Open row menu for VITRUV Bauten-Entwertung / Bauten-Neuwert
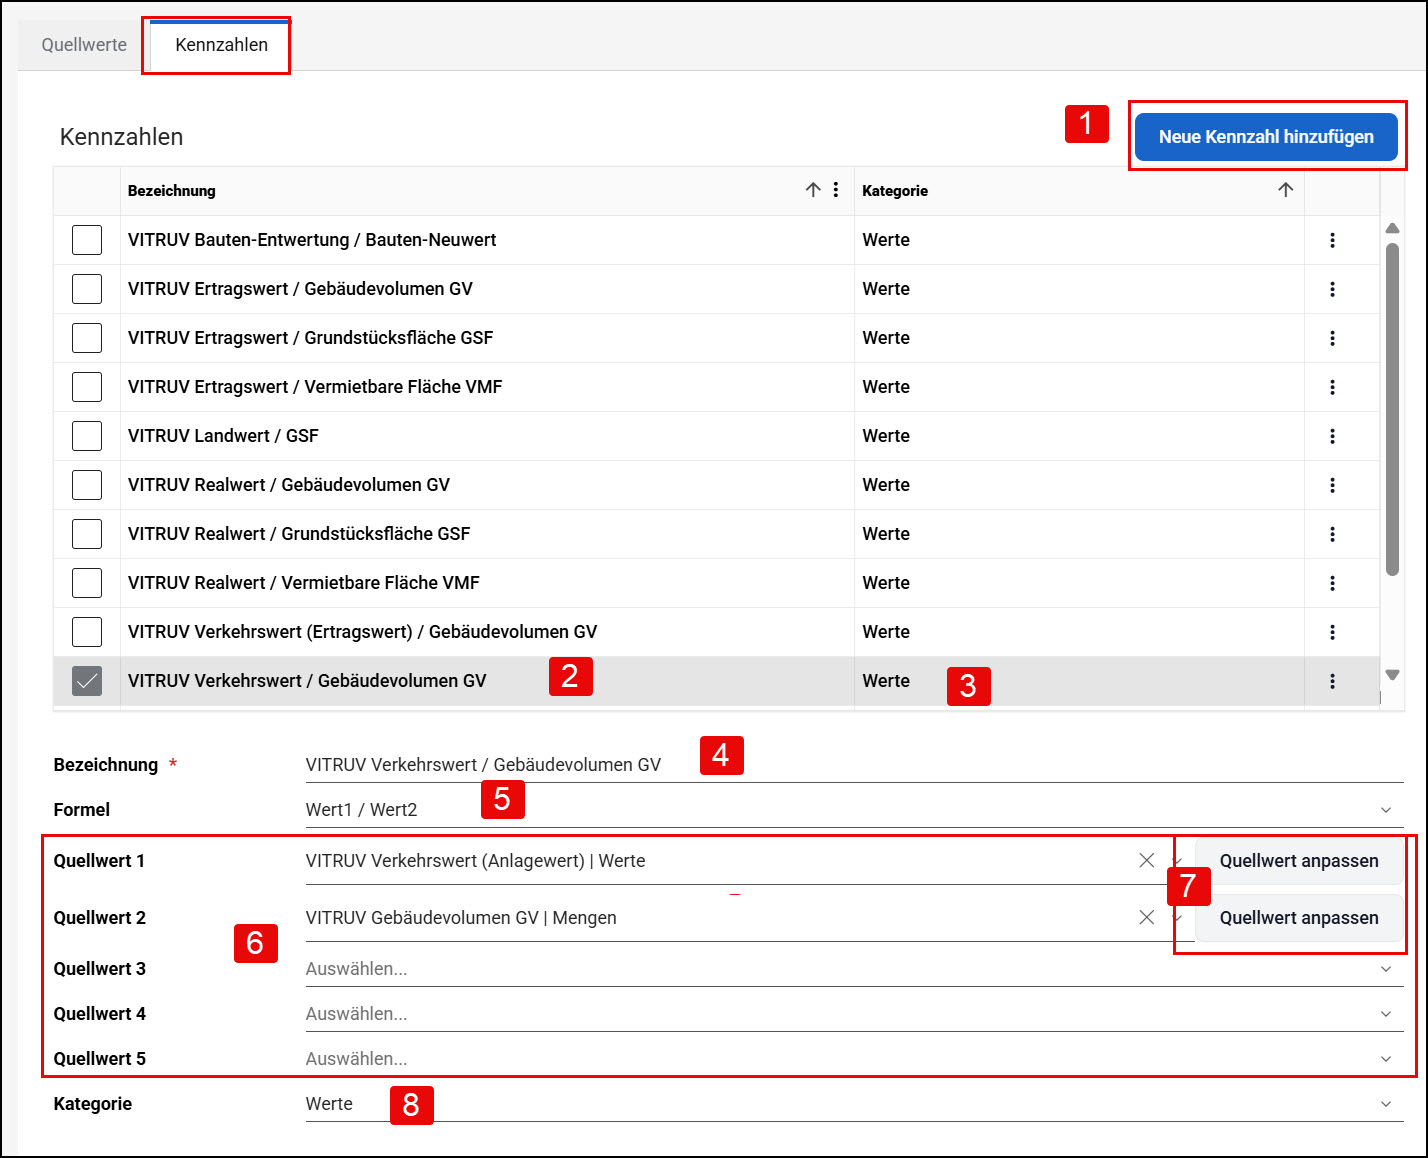1428x1158 pixels. [x=1332, y=240]
